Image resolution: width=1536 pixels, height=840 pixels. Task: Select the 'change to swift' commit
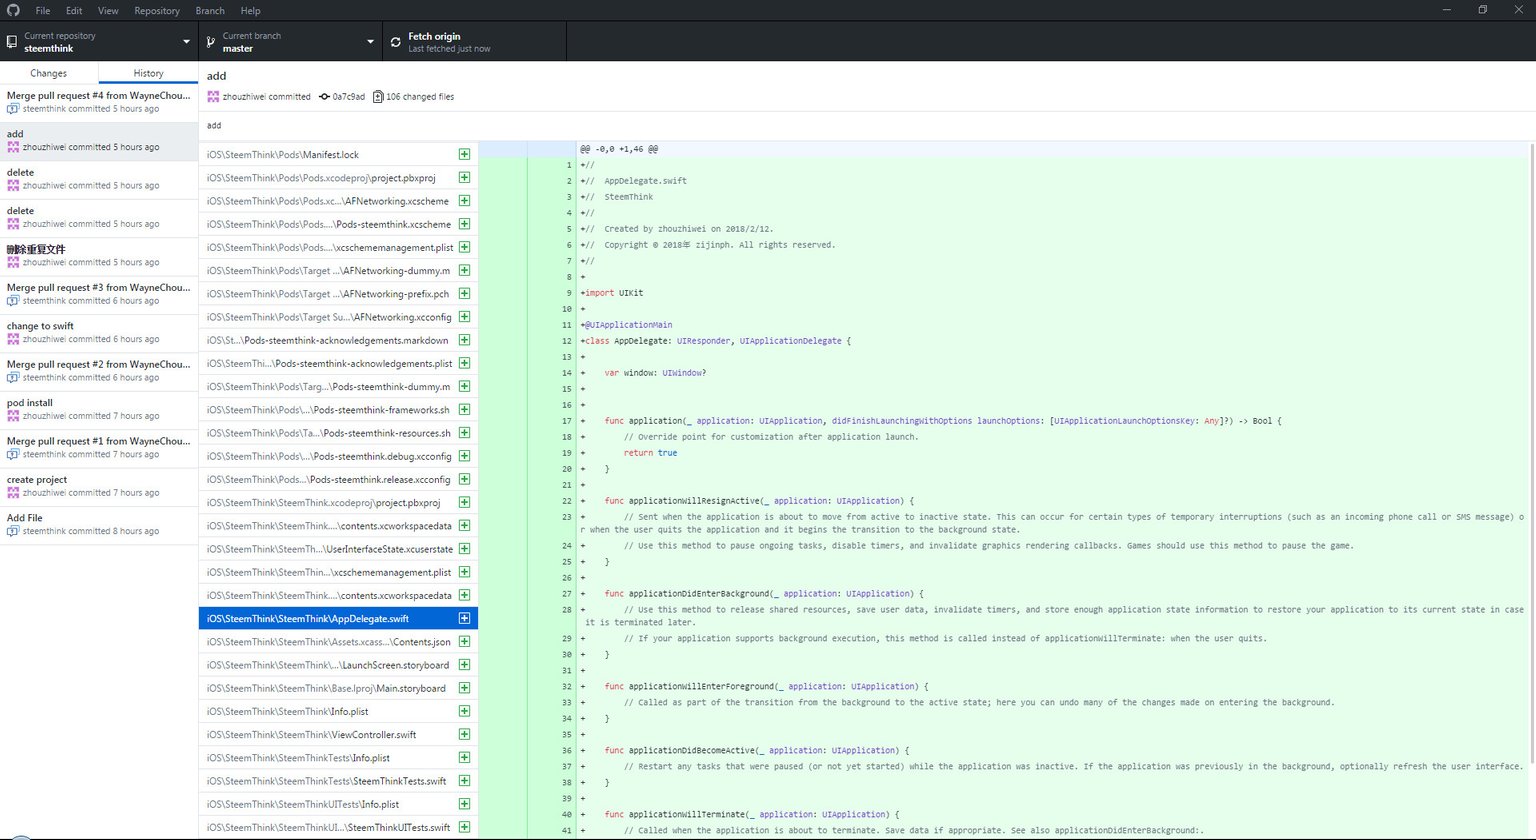click(99, 333)
